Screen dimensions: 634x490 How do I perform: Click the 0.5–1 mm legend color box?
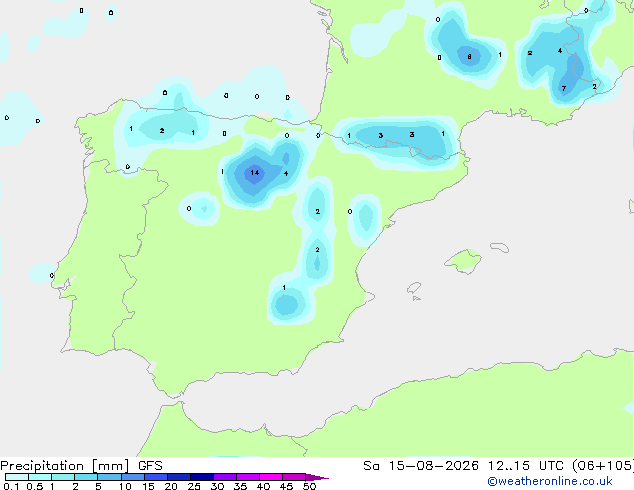click(x=40, y=477)
